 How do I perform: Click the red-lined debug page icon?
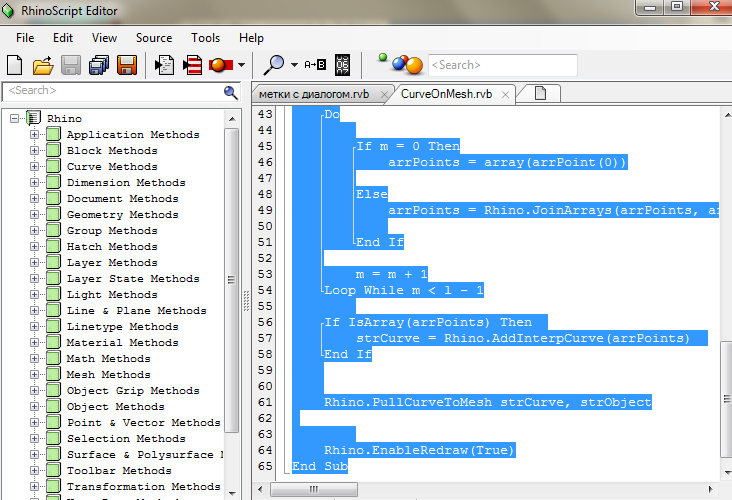click(x=192, y=65)
